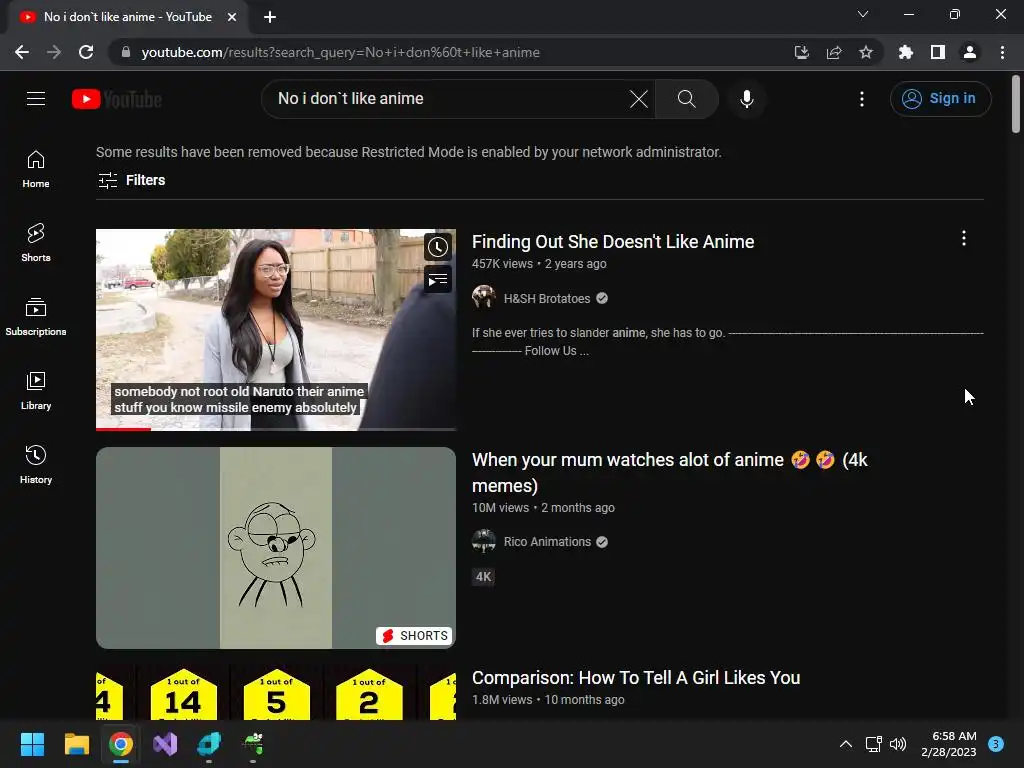This screenshot has width=1024, height=768.
Task: Open notifications badge in taskbar
Action: coord(996,744)
